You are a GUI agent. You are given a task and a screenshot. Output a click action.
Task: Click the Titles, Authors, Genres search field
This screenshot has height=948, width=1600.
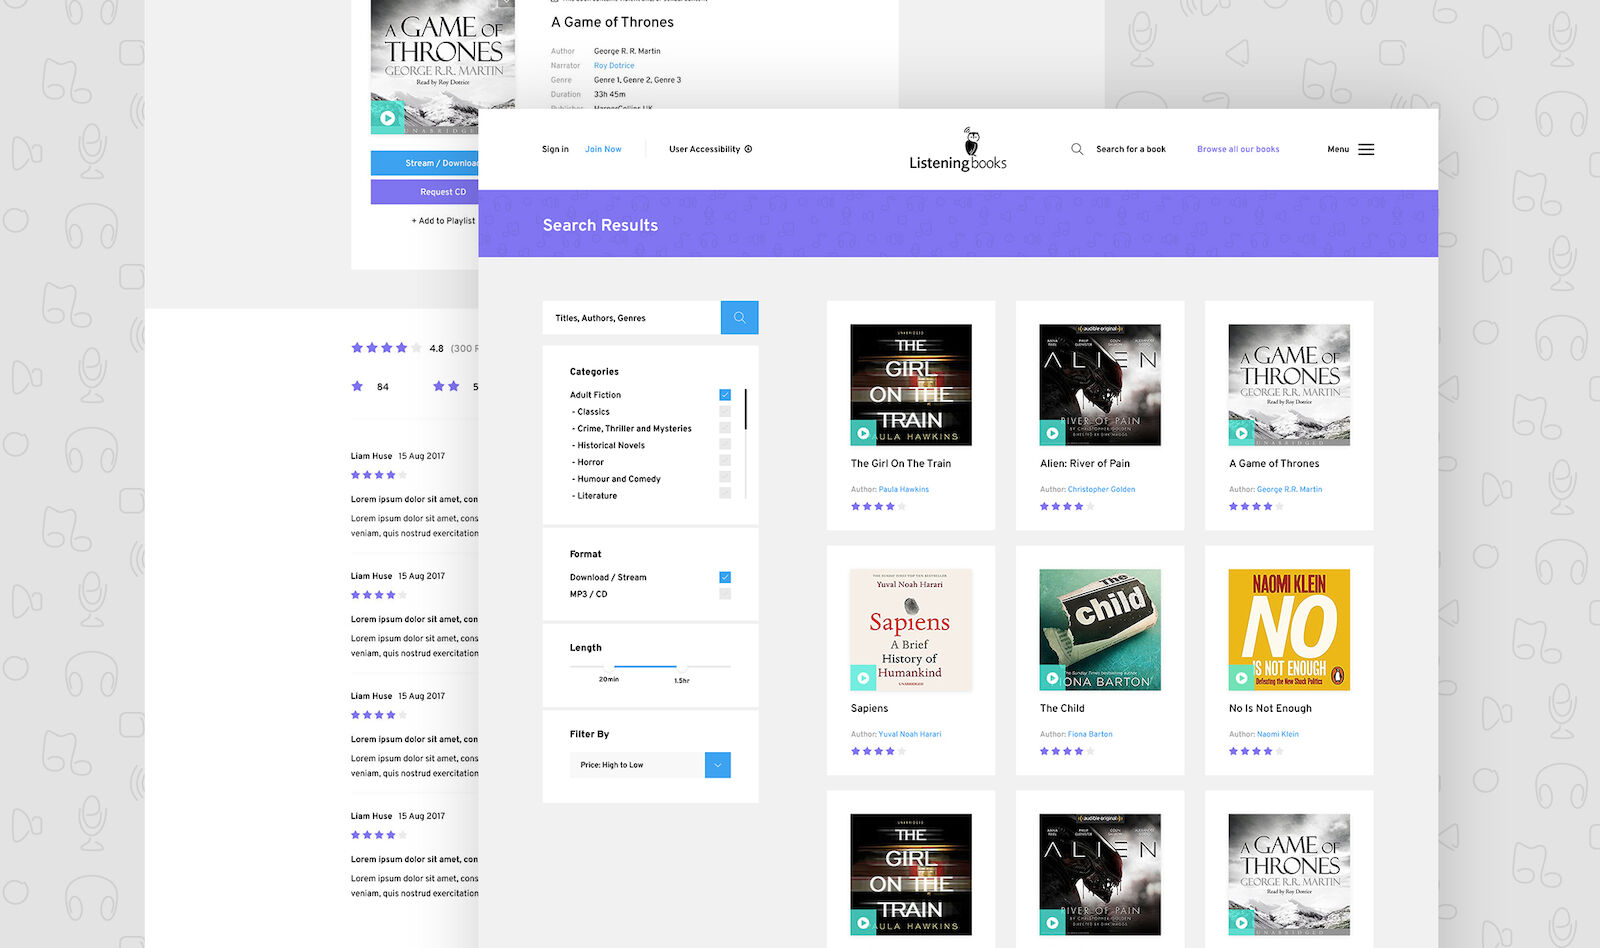pyautogui.click(x=631, y=318)
